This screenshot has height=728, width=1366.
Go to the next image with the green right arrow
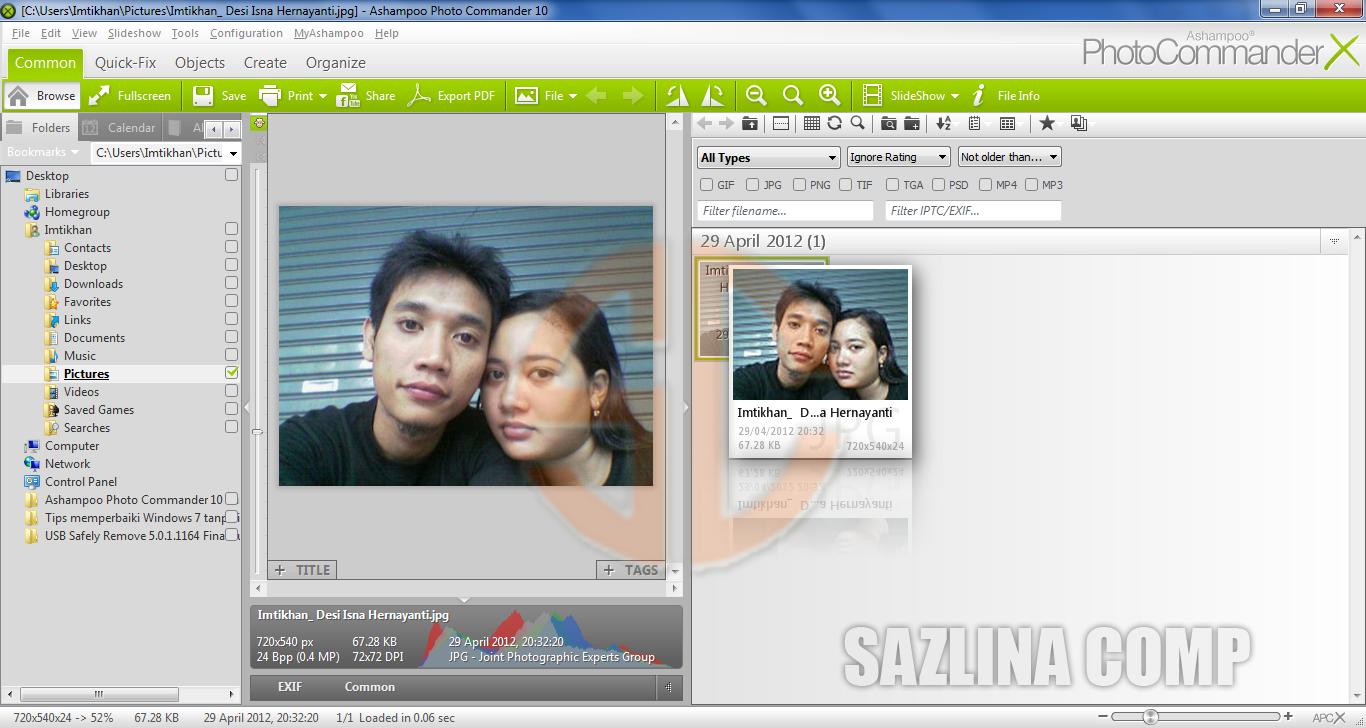[633, 96]
